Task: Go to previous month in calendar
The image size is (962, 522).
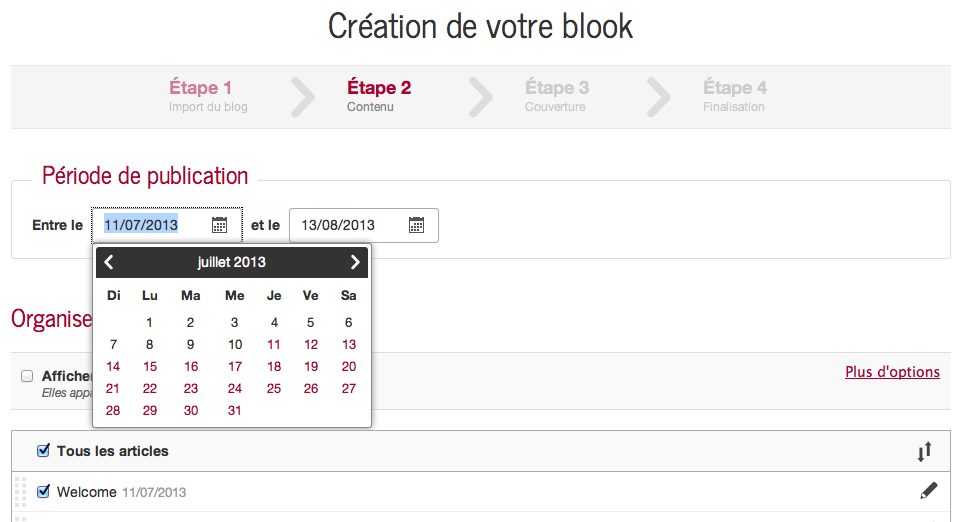Action: pos(109,262)
